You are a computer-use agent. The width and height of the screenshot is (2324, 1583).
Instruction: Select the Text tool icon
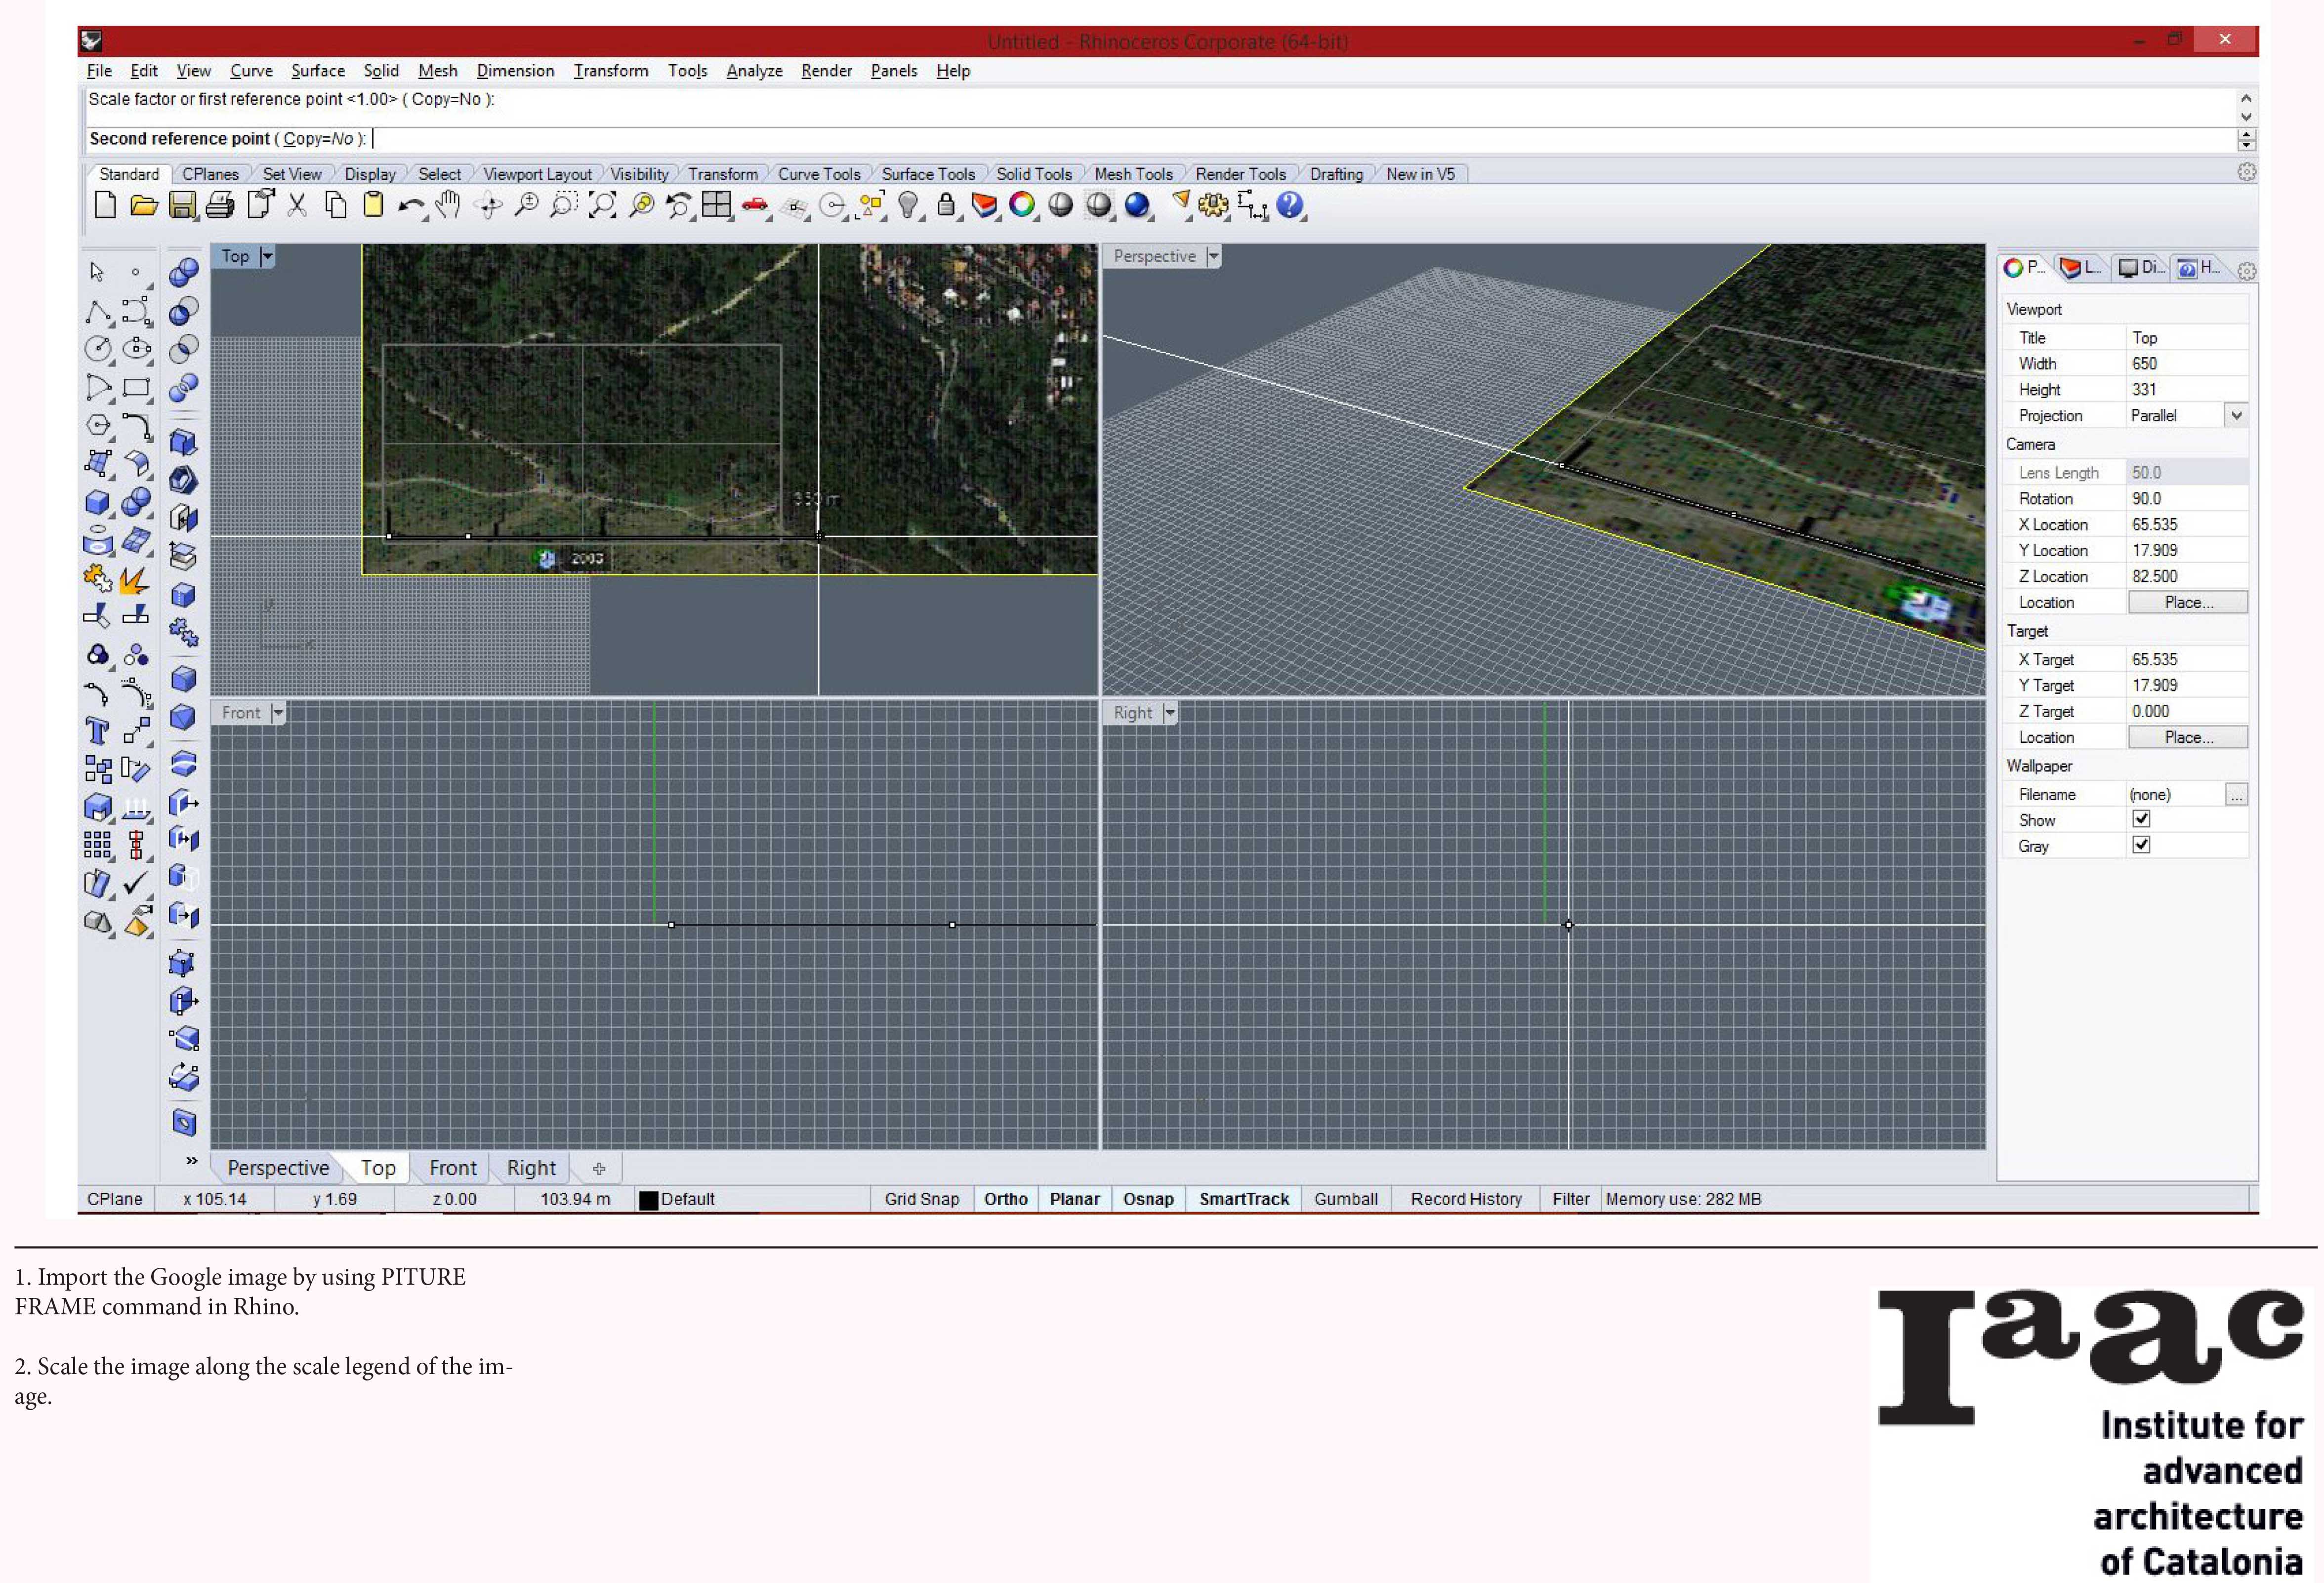tap(97, 731)
